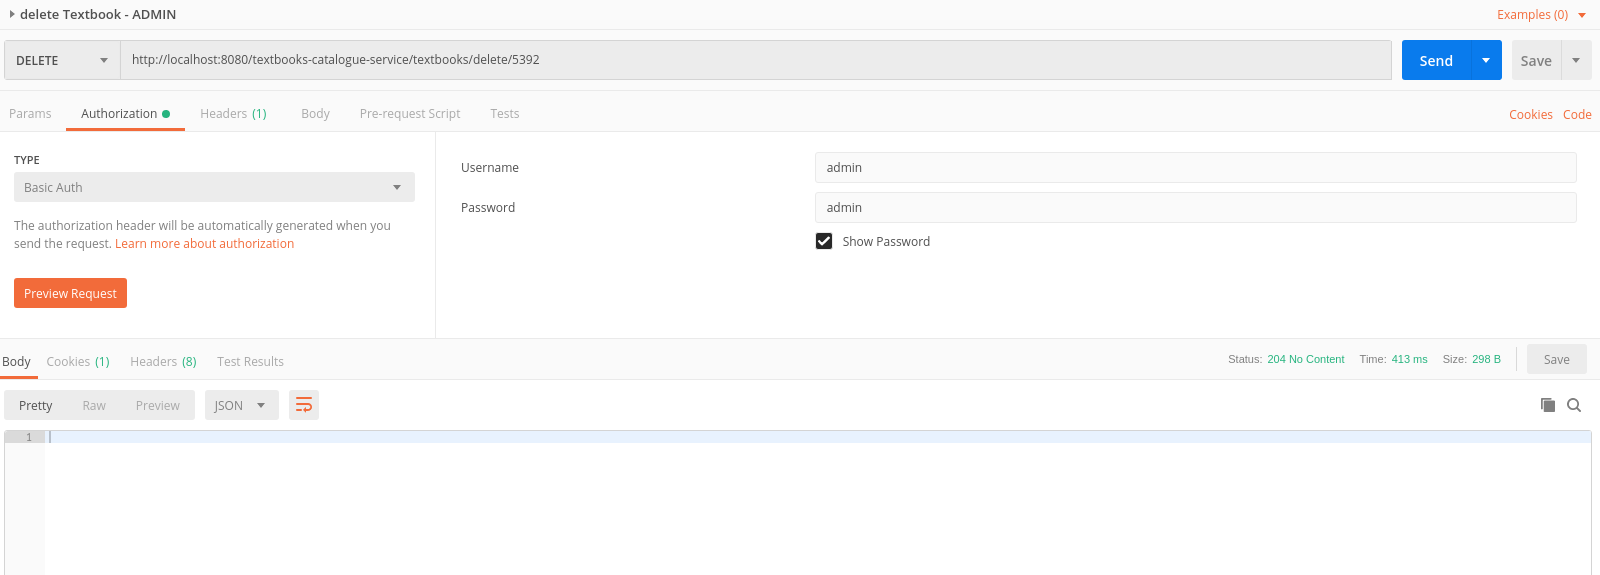This screenshot has height=575, width=1600.
Task: Click the request URL field
Action: 756,60
